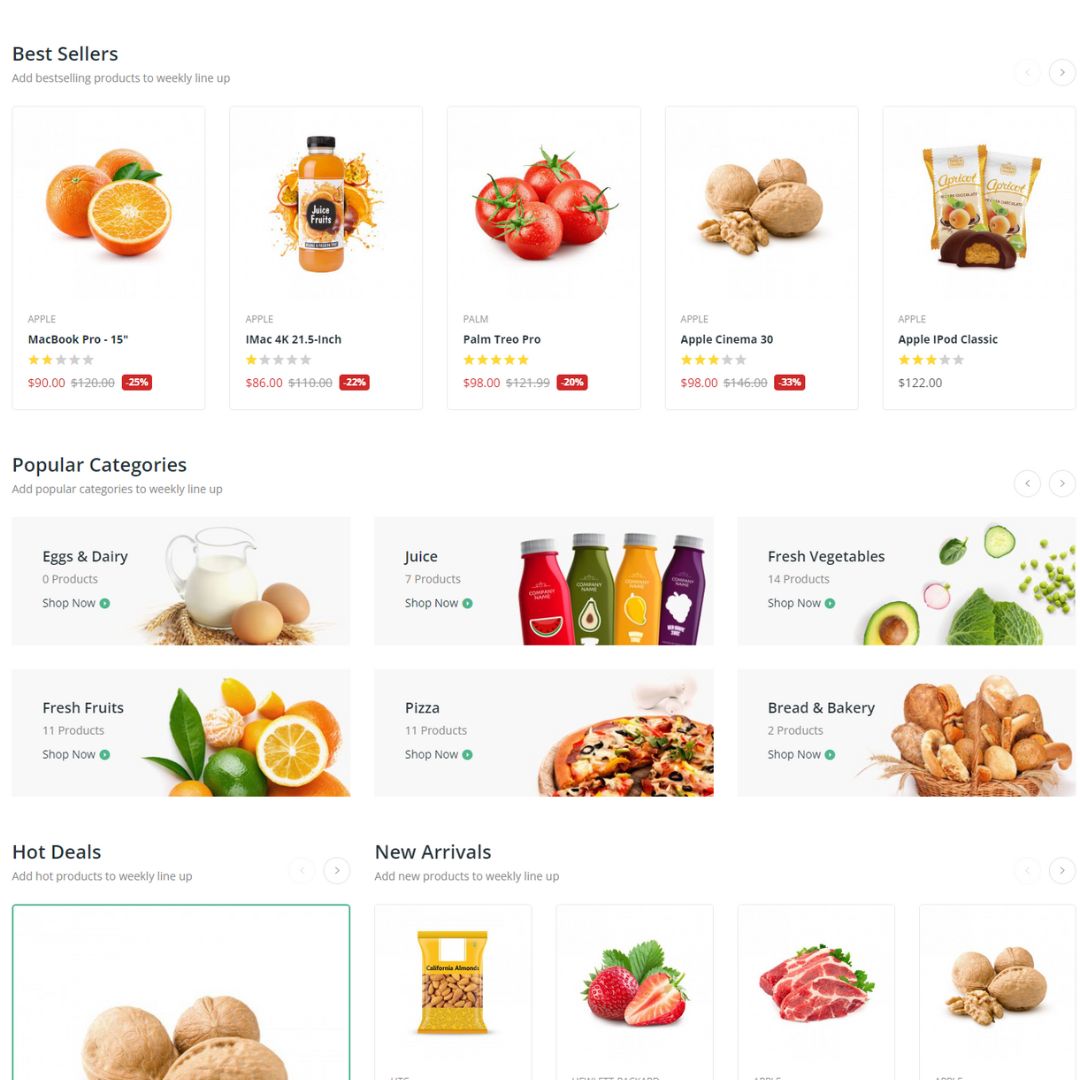Image resolution: width=1080 pixels, height=1080 pixels.
Task: Click next arrow in Best Sellers carousel
Action: [1061, 72]
